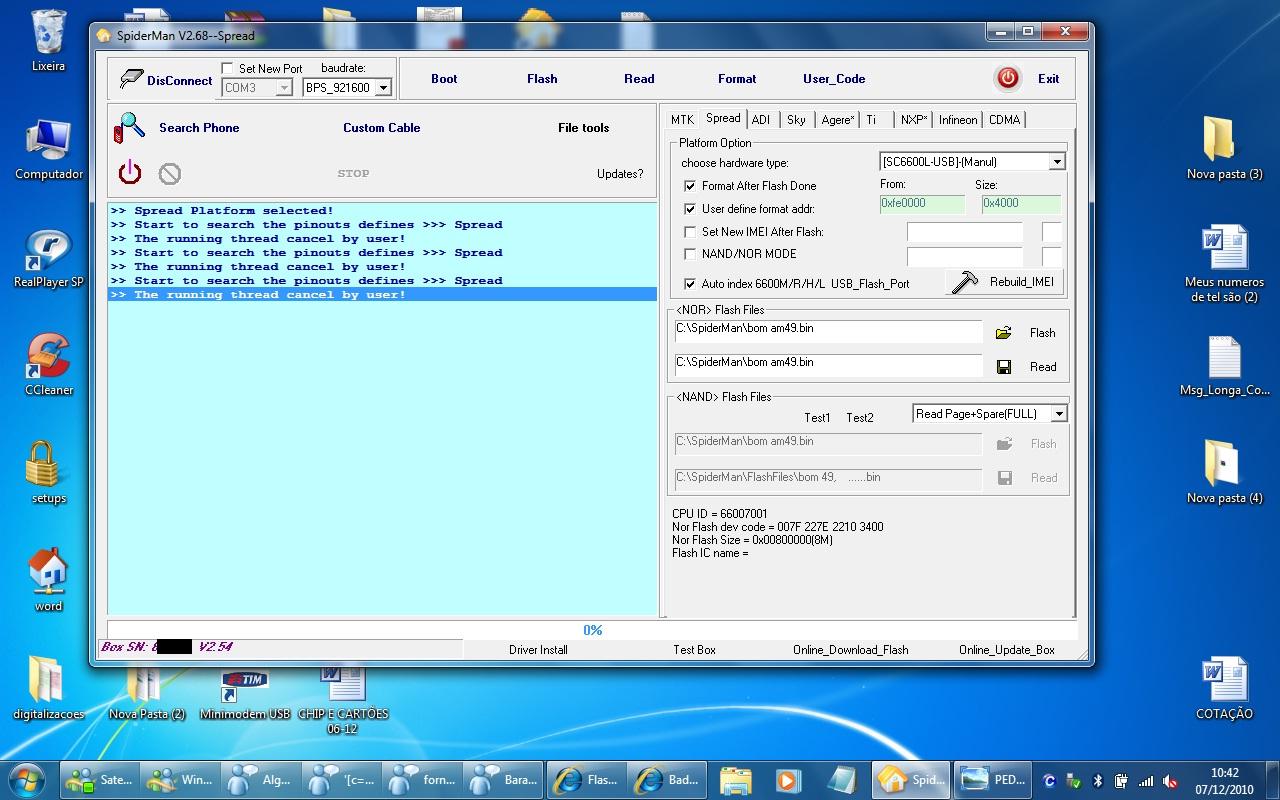Expand the baudrate BPS_921600 dropdown
The width and height of the screenshot is (1280, 800).
382,88
